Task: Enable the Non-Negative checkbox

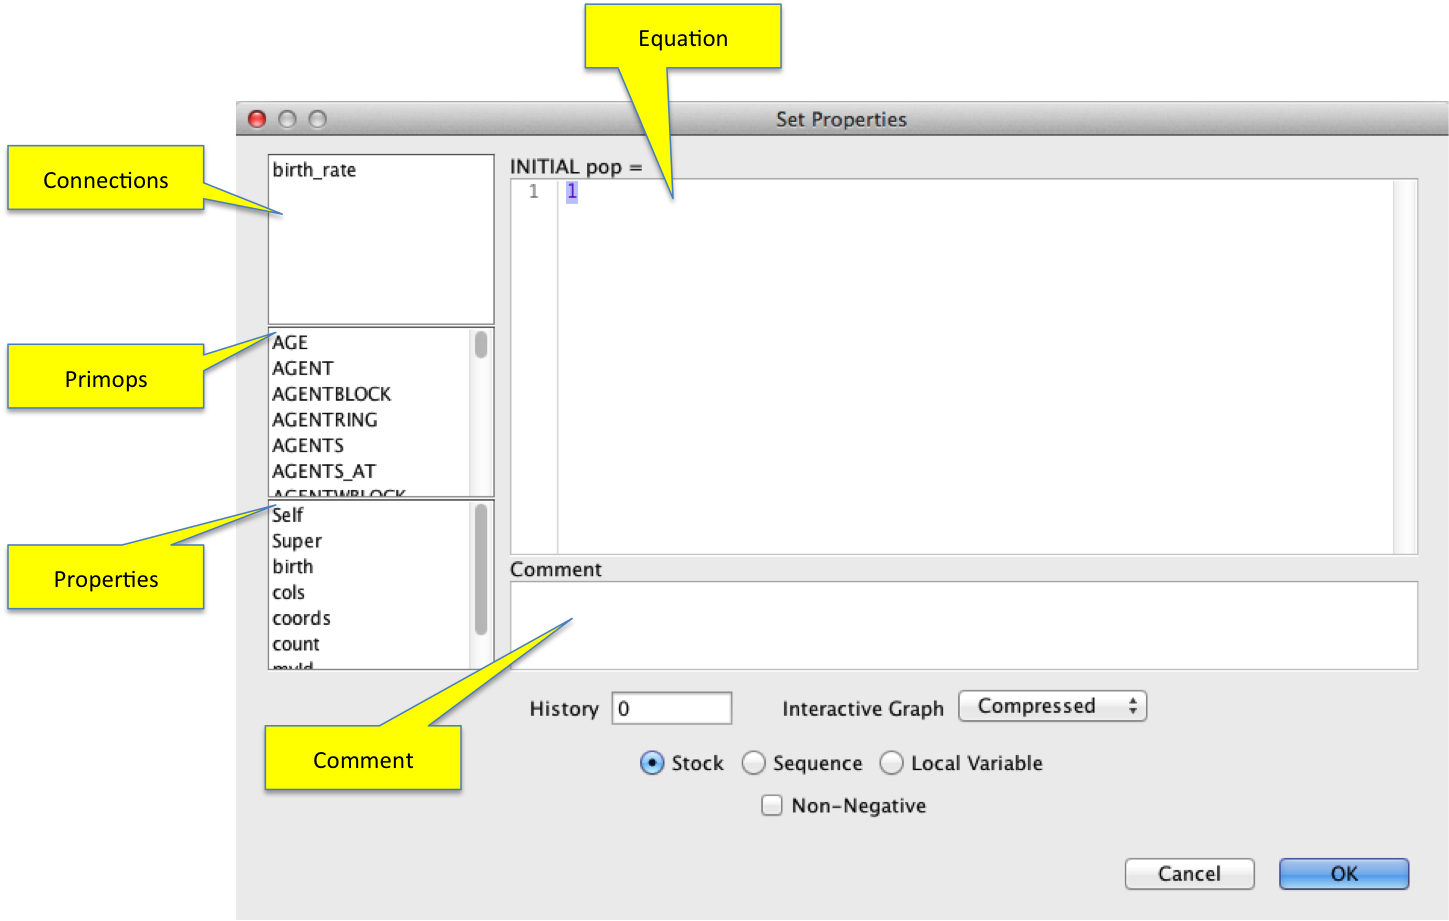Action: [772, 805]
